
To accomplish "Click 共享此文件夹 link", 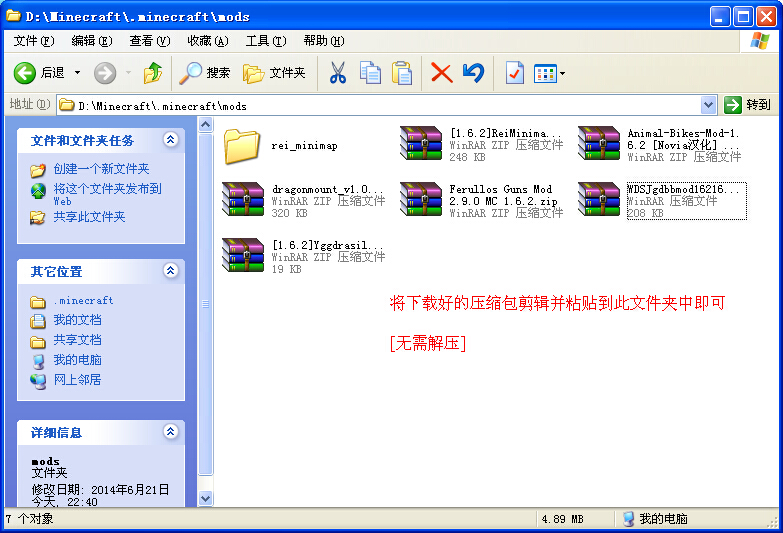I will coord(89,217).
